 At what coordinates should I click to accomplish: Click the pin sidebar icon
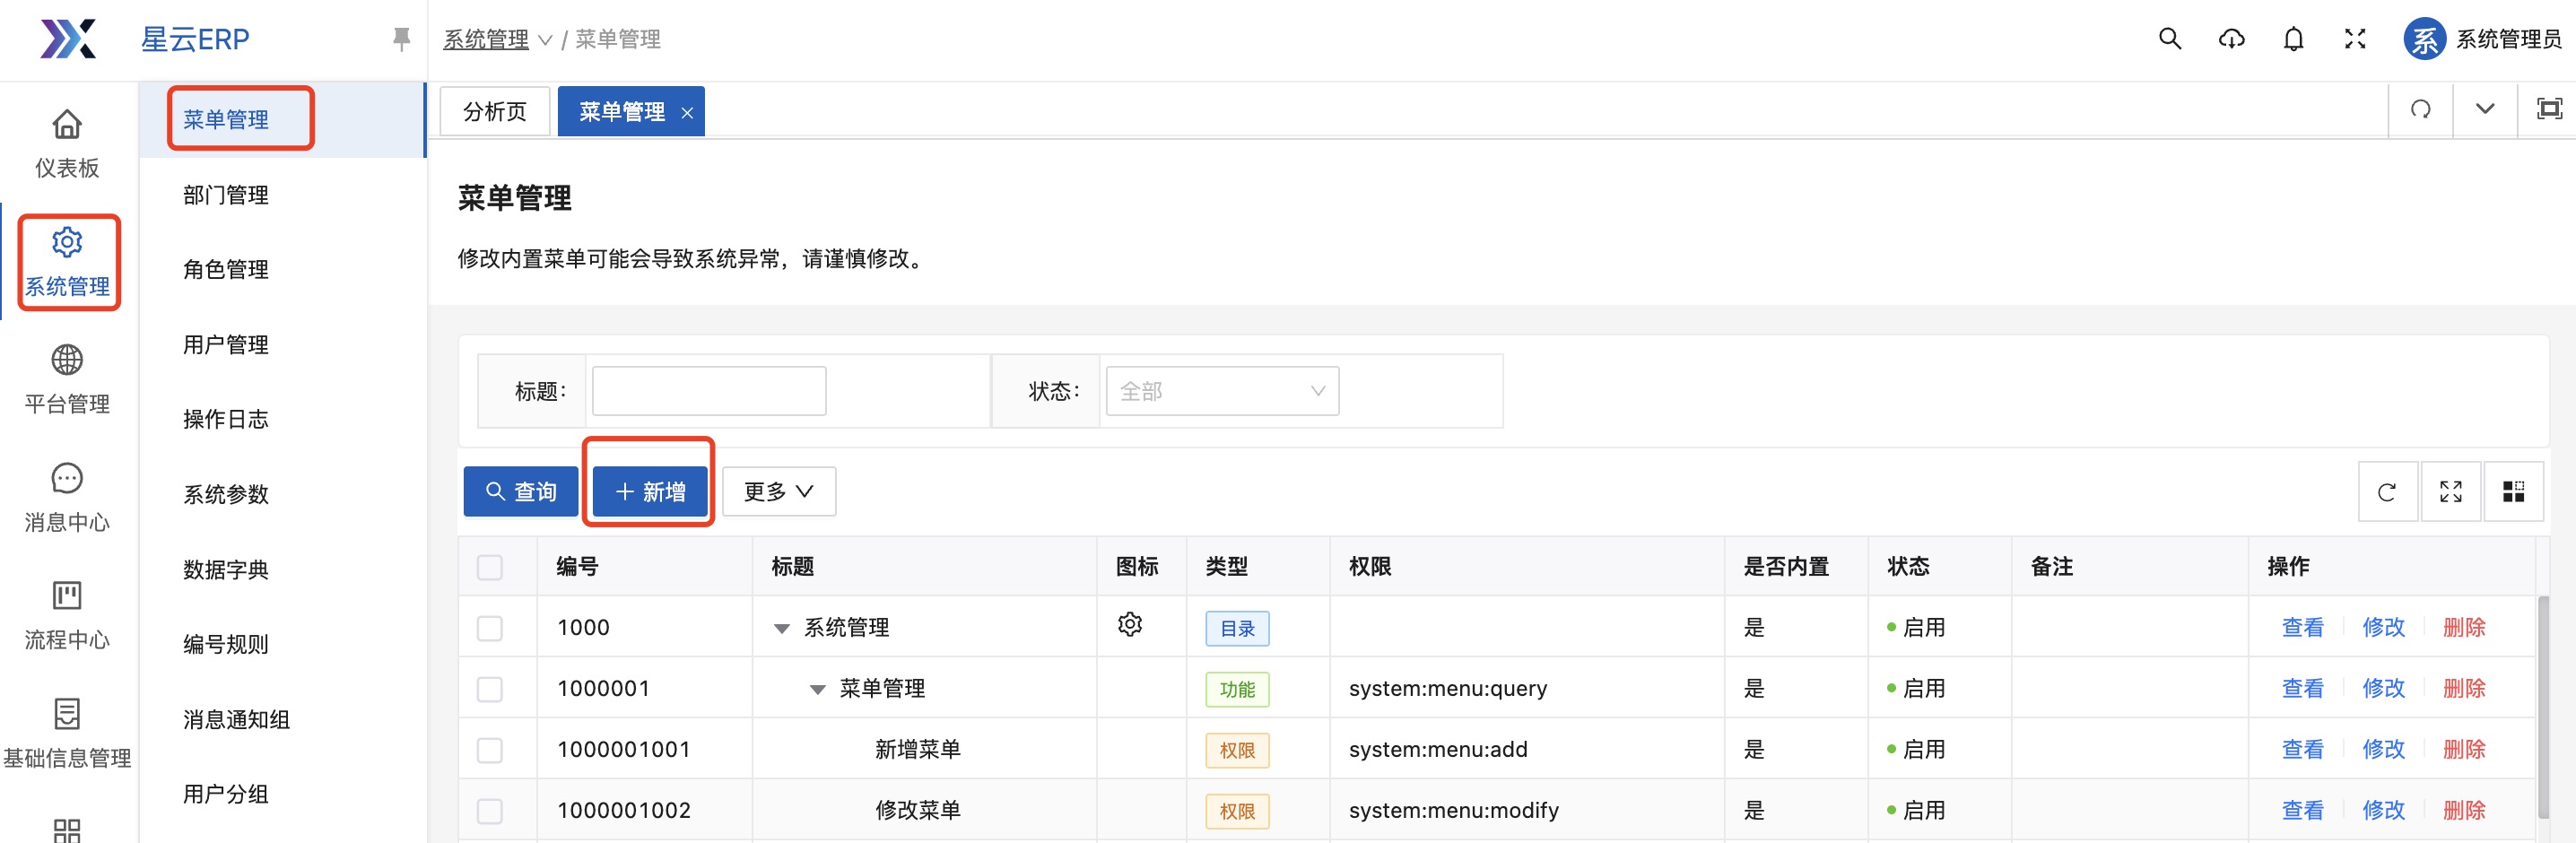401,39
